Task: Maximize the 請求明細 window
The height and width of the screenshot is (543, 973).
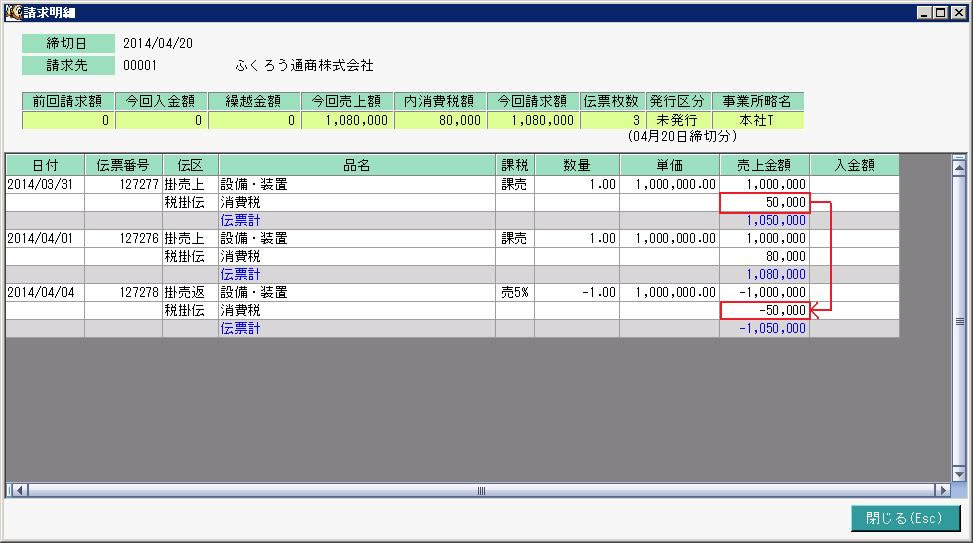Action: pos(941,12)
